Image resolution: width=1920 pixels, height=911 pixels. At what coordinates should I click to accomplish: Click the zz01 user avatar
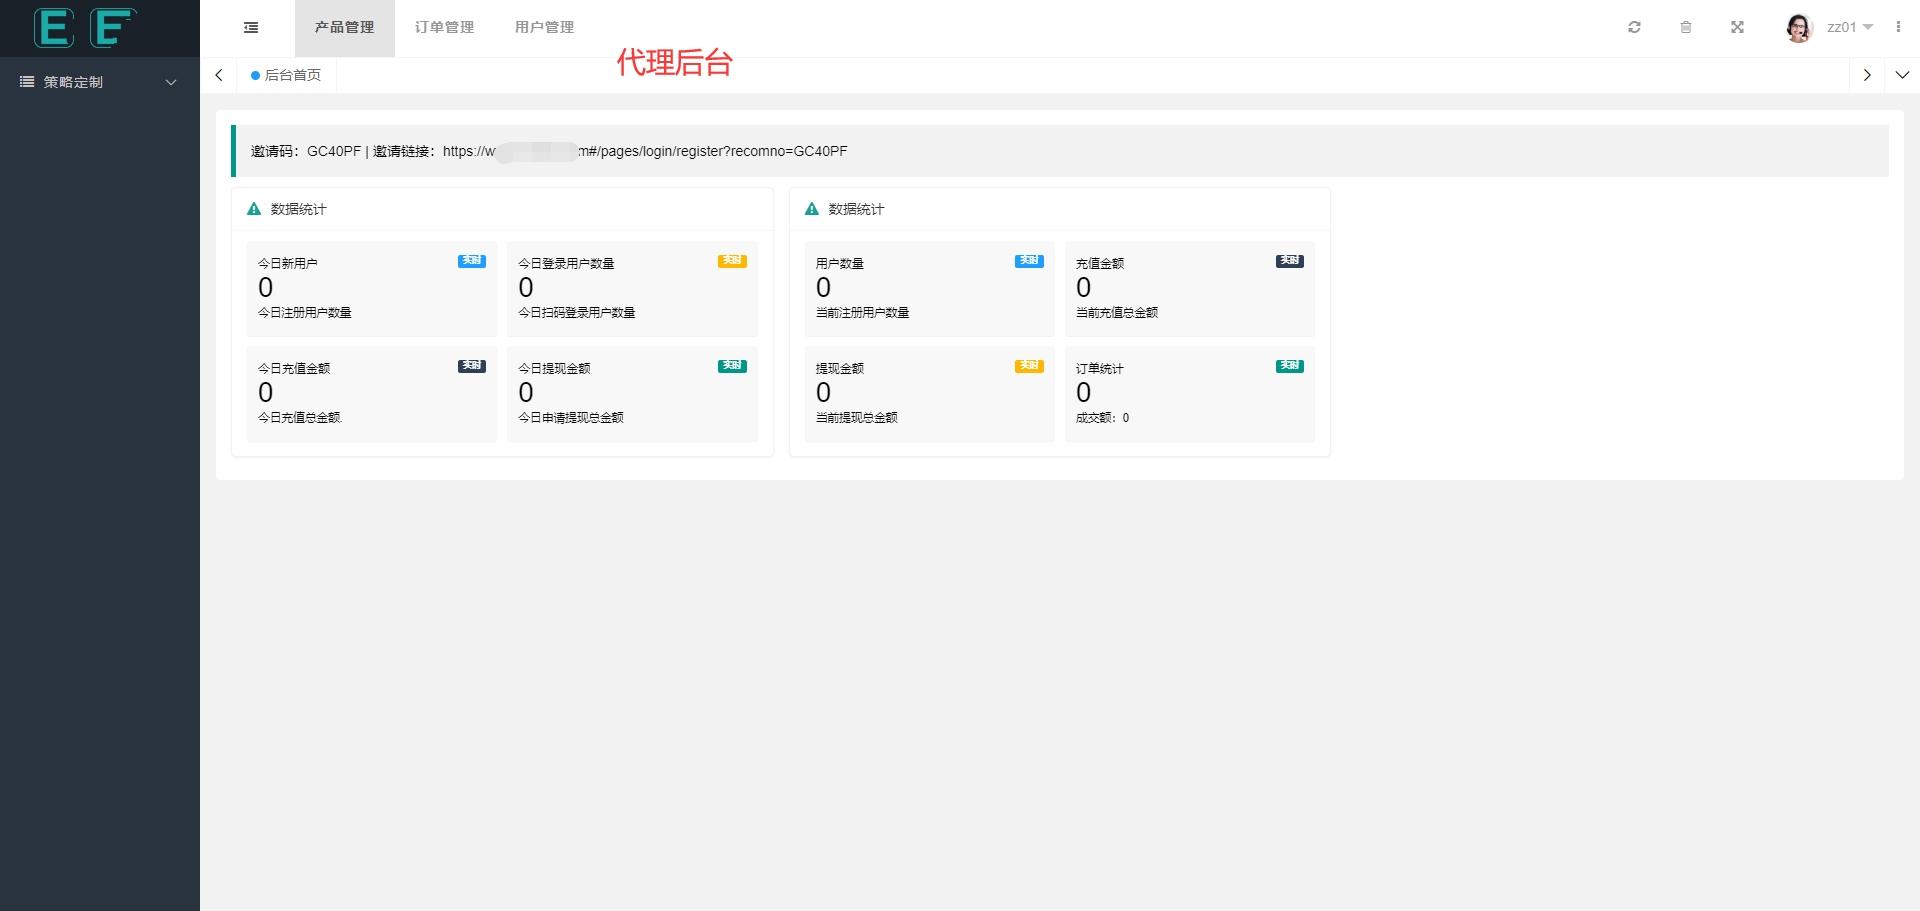click(1799, 28)
